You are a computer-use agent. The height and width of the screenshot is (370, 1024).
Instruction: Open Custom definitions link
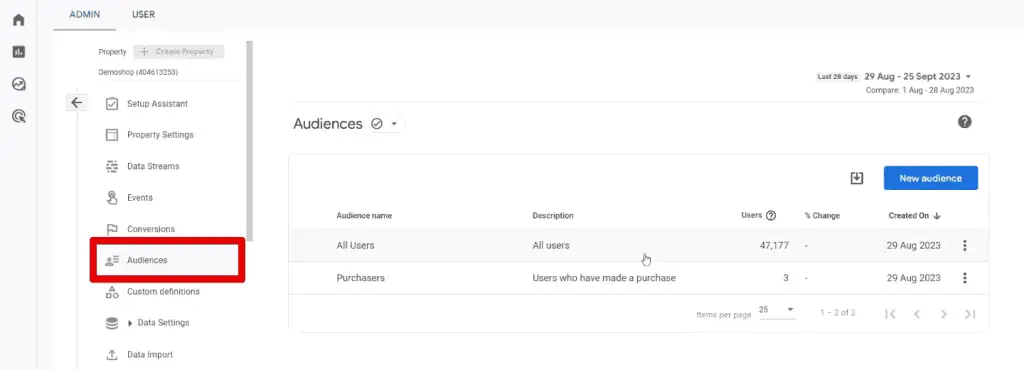(x=163, y=292)
